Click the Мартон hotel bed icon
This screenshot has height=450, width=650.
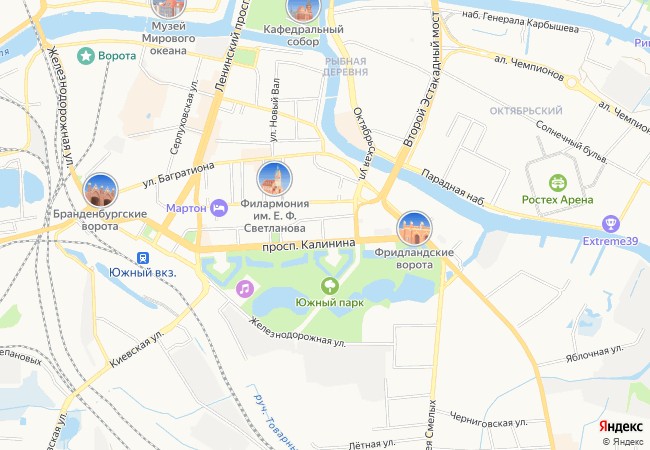219,208
